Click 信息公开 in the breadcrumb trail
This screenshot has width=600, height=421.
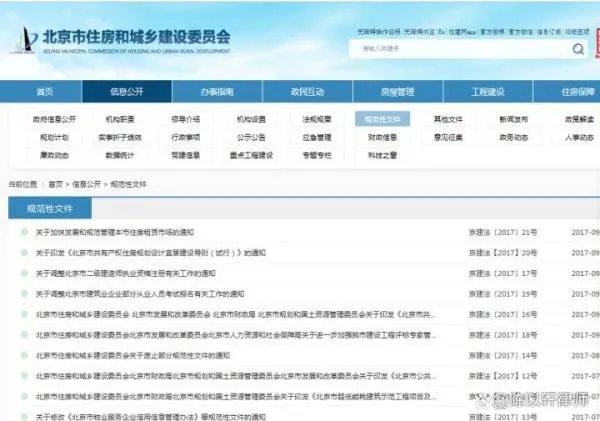pos(86,184)
